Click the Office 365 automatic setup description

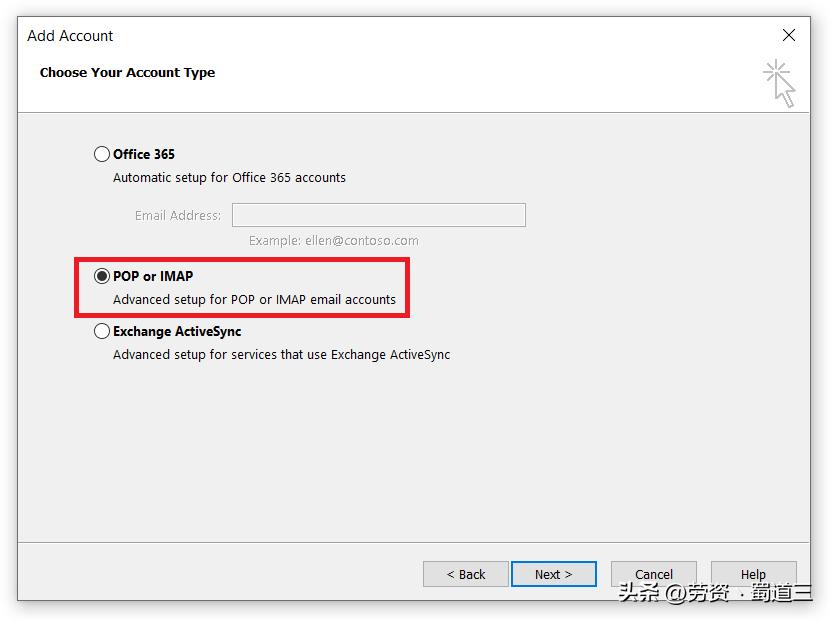tap(229, 177)
